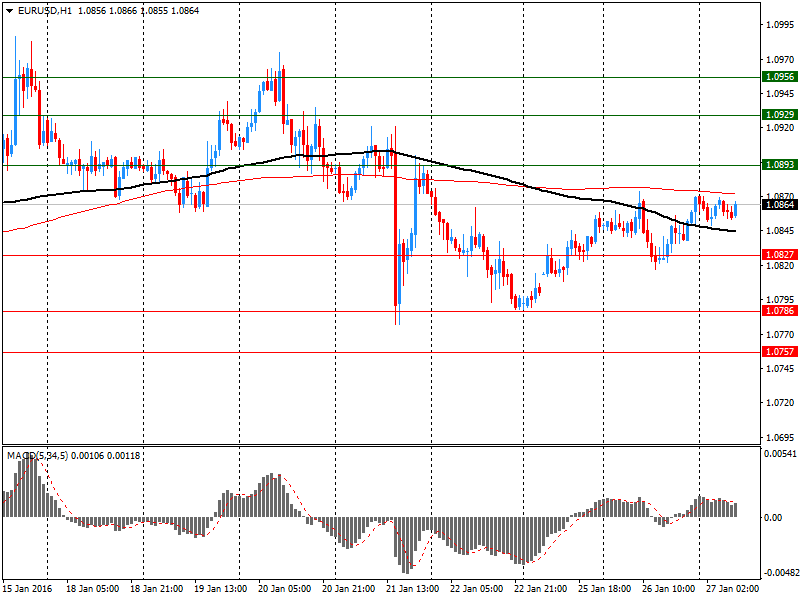800x600 pixels.
Task: Click the green 1.0893 level tag
Action: coord(779,165)
